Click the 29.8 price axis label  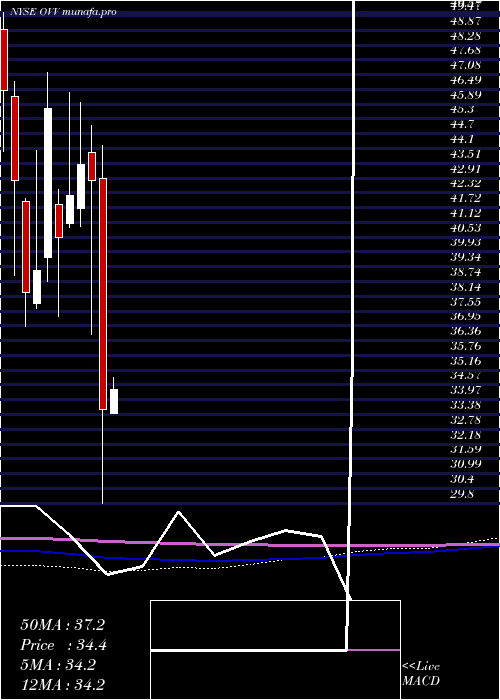pos(463,494)
